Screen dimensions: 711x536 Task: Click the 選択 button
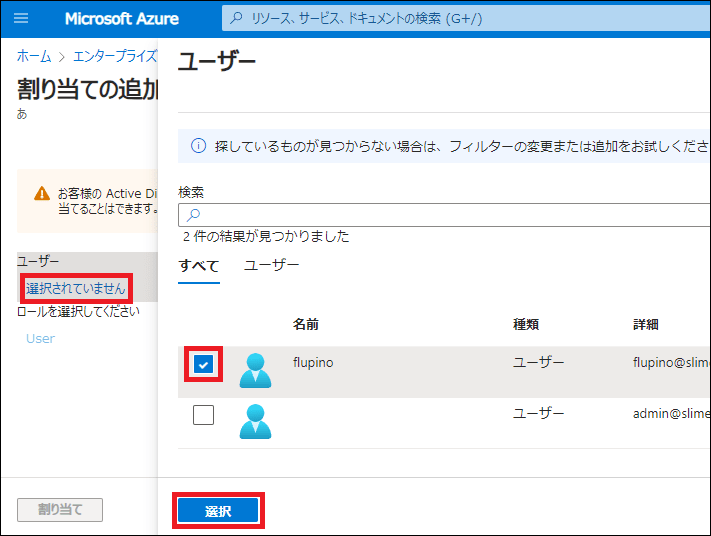[218, 511]
